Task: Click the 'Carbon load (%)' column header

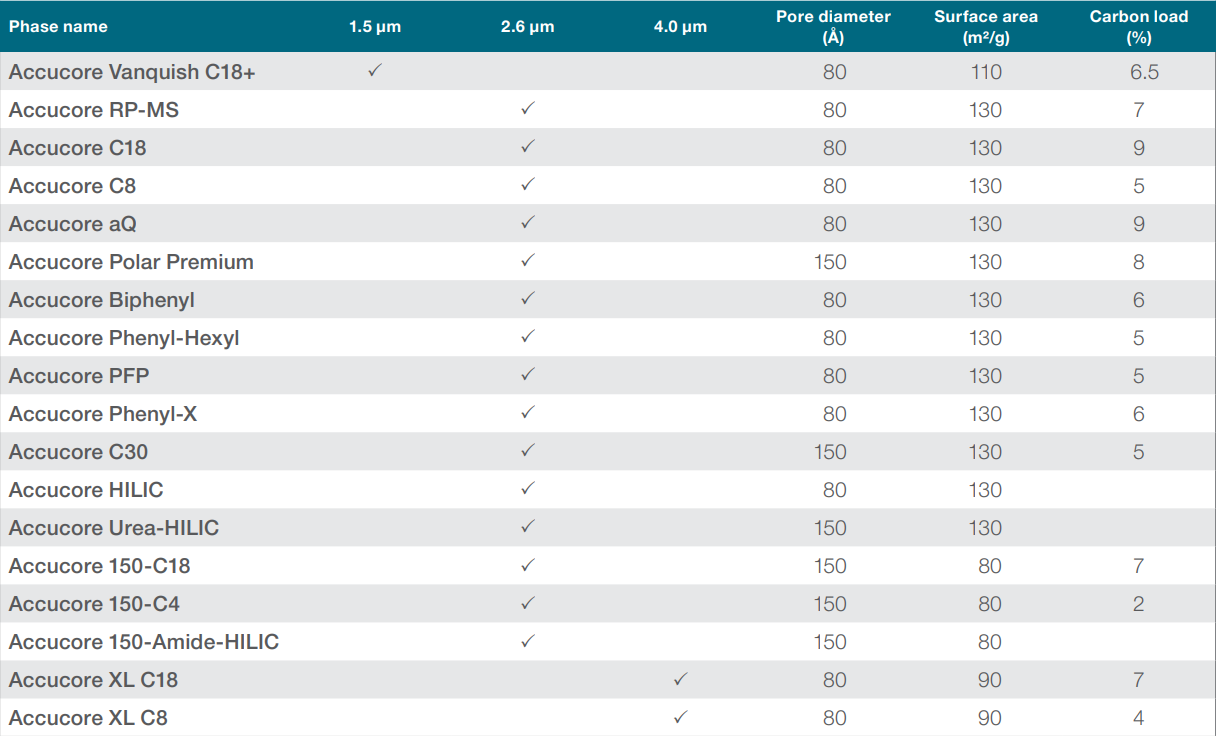Action: [x=1139, y=27]
